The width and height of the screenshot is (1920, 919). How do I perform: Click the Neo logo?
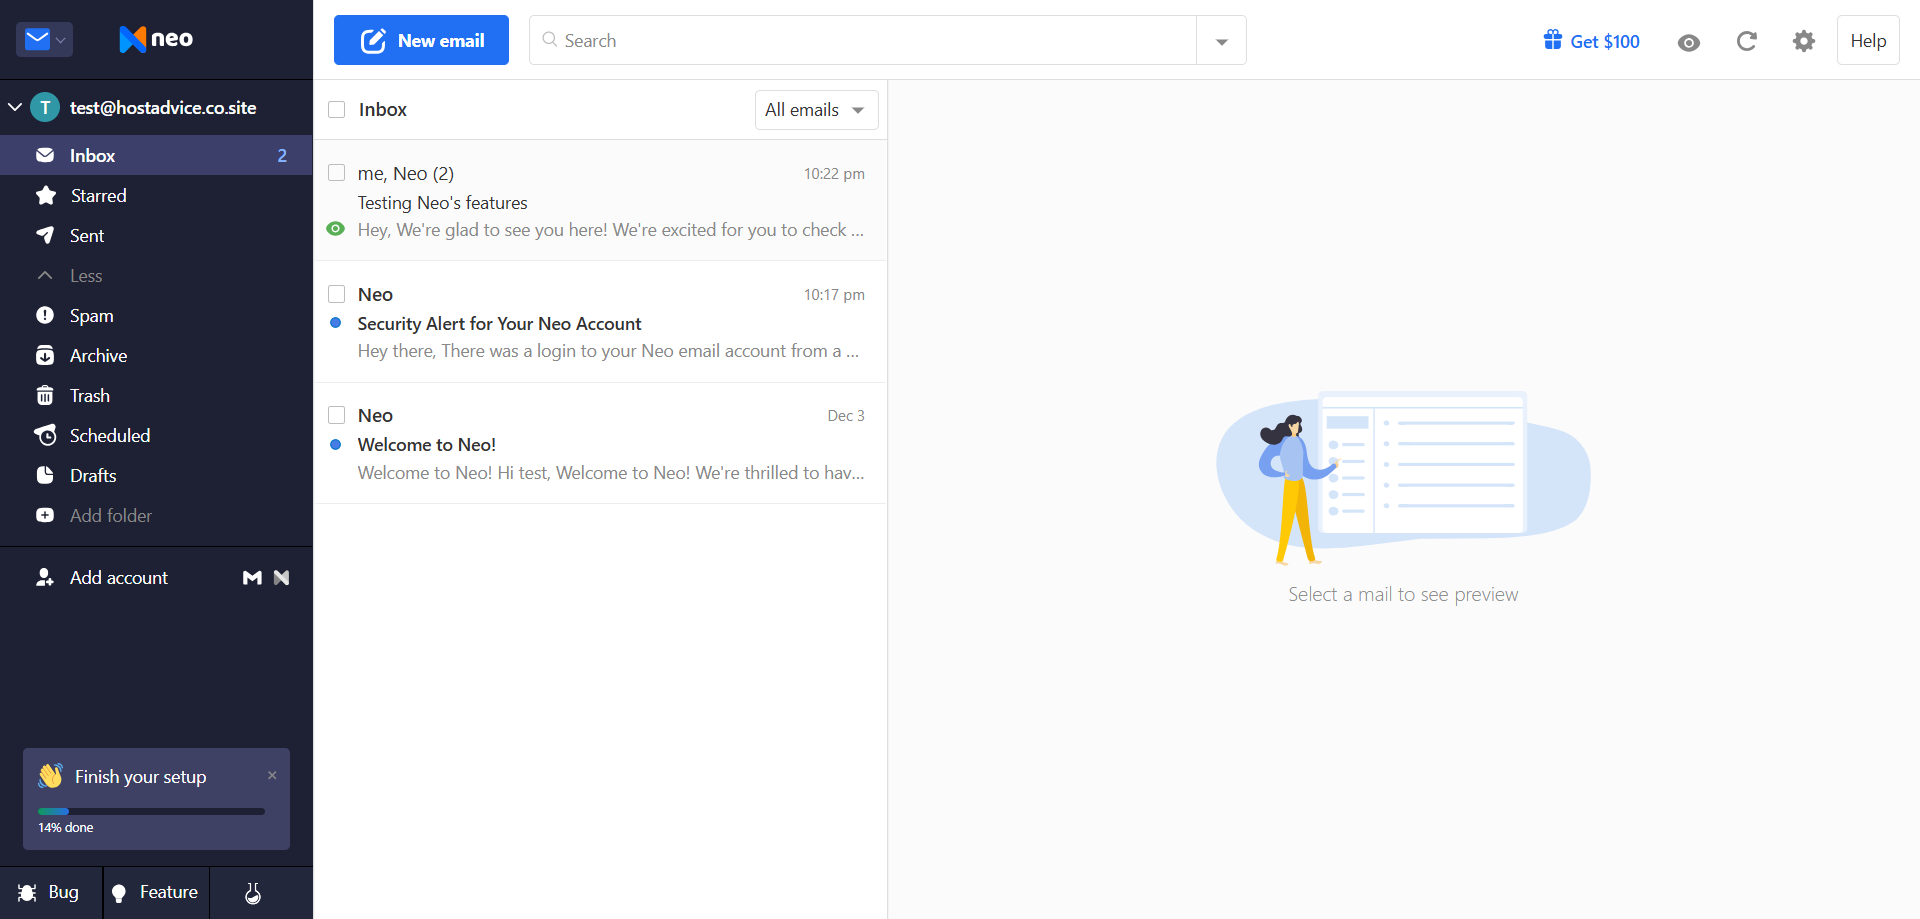156,39
